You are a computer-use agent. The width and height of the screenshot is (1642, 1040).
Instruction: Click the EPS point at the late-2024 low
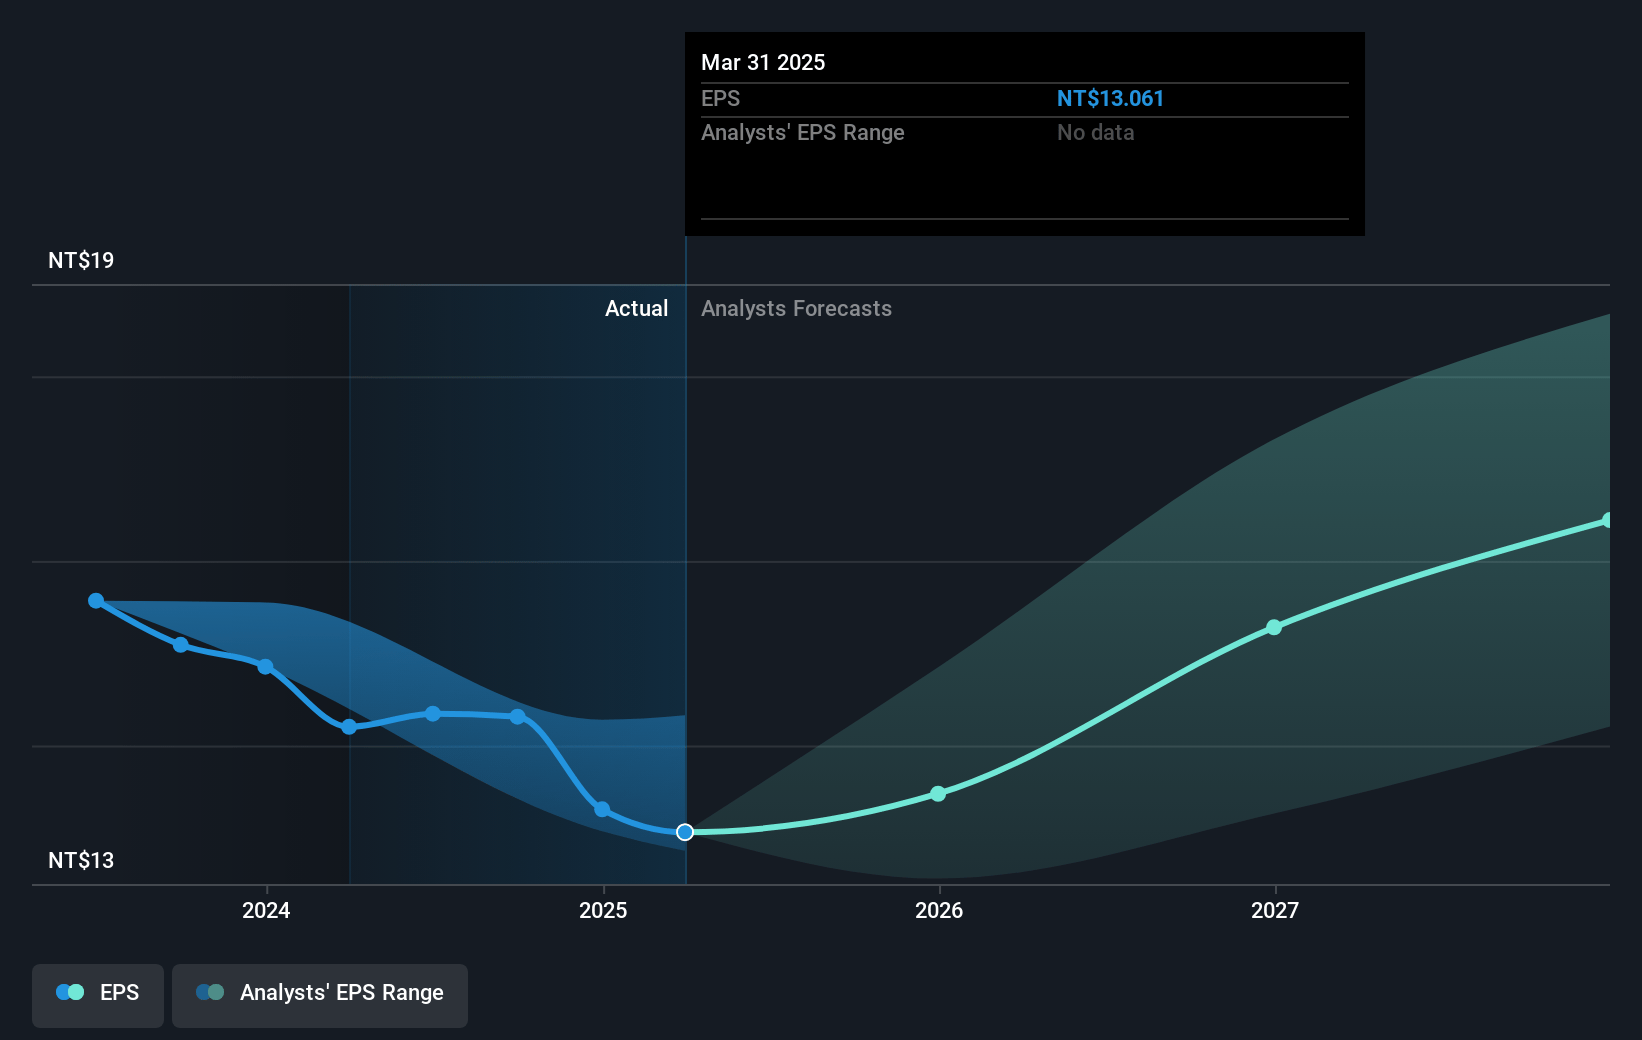602,810
